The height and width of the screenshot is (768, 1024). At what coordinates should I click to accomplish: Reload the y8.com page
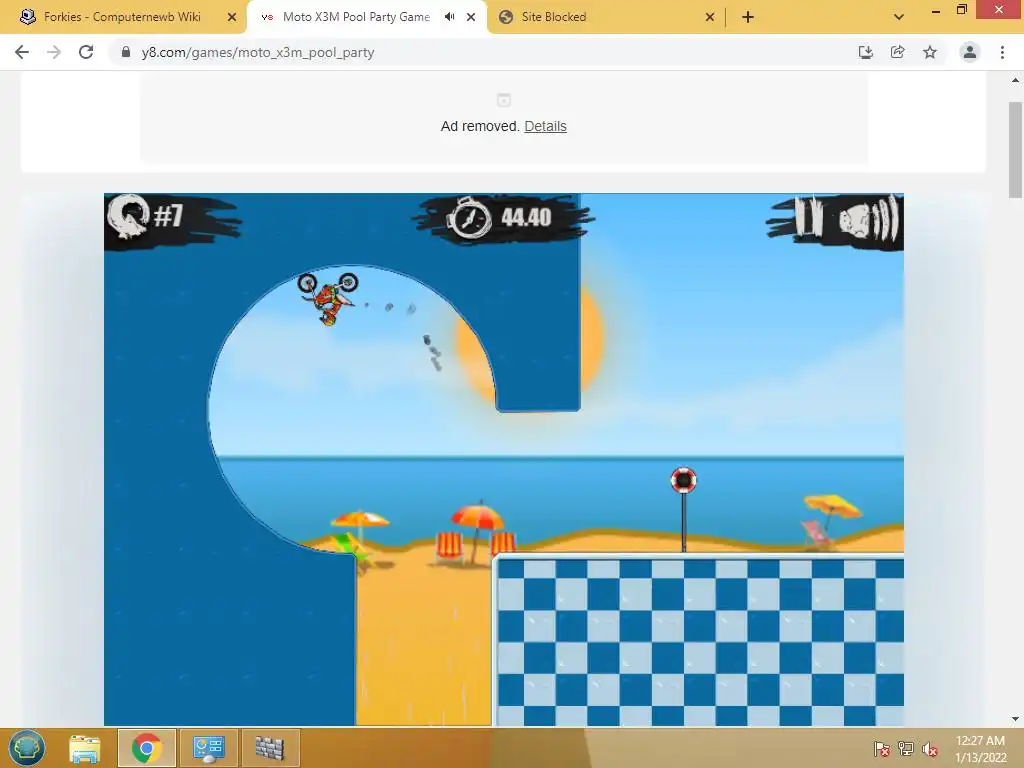(x=86, y=52)
